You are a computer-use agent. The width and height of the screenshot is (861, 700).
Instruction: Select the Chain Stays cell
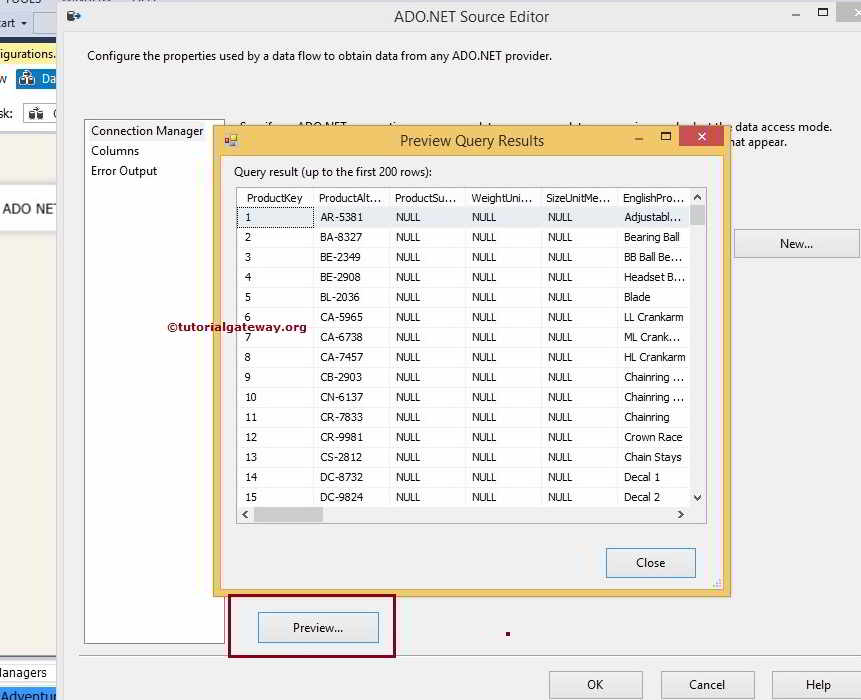coord(653,457)
